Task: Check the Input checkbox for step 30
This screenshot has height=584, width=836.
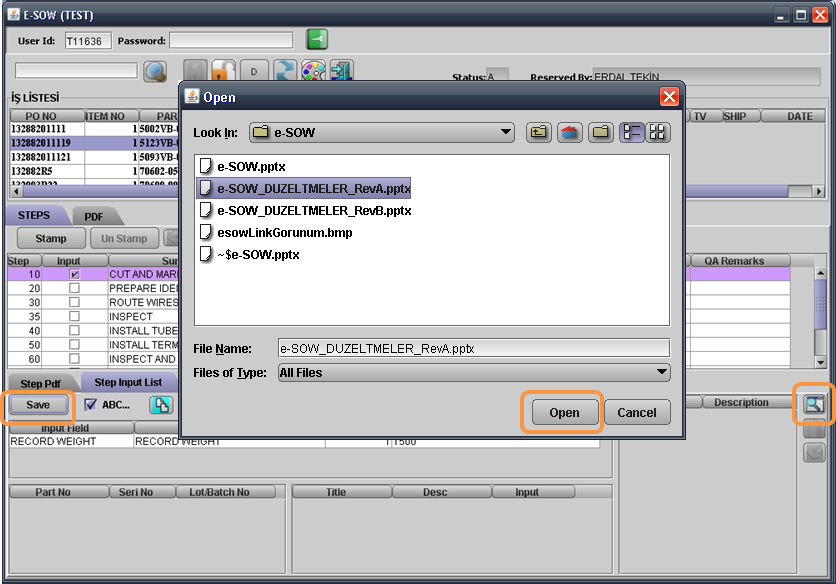Action: [x=74, y=302]
